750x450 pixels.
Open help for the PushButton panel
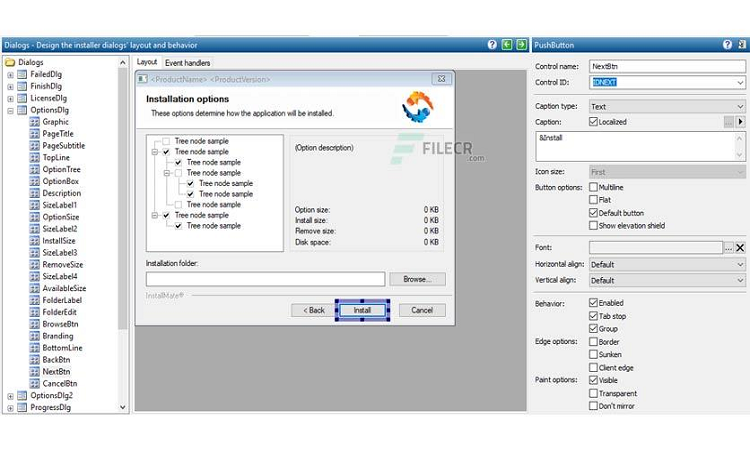727,45
